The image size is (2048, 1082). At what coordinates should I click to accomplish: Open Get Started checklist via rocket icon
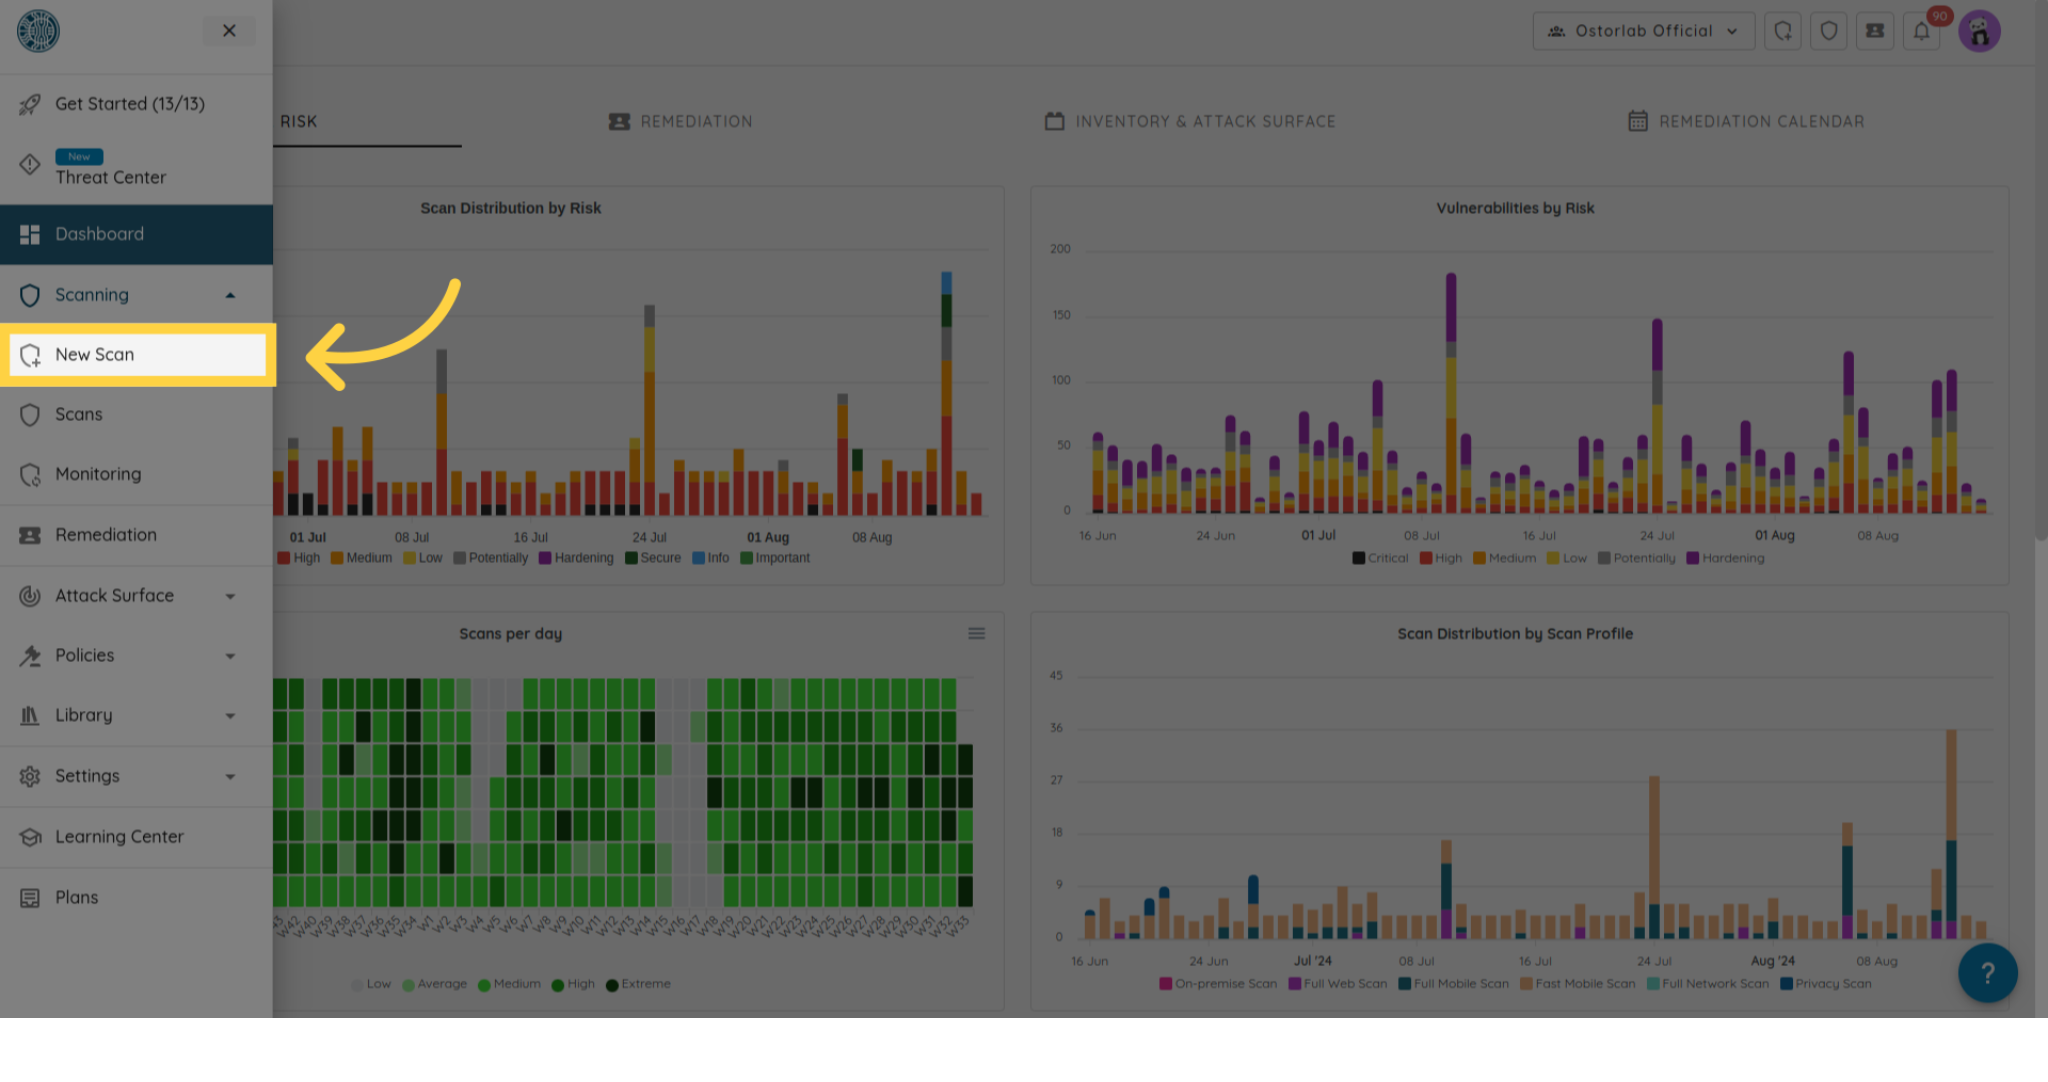pyautogui.click(x=130, y=104)
